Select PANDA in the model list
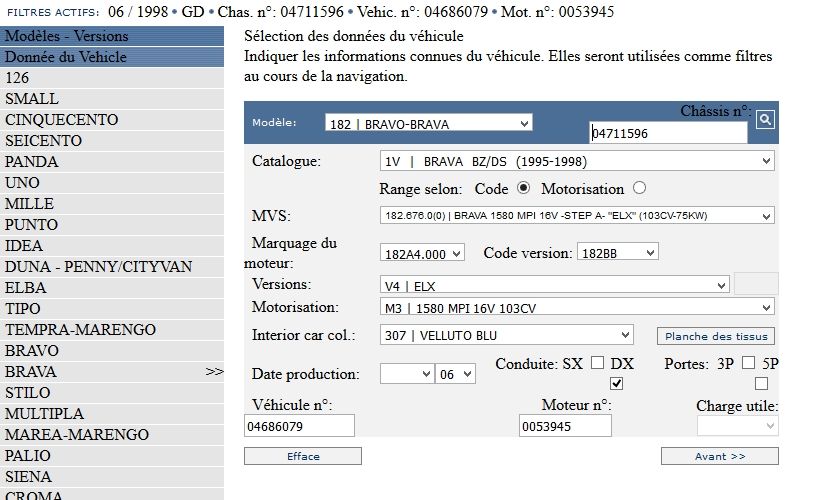 pos(112,161)
